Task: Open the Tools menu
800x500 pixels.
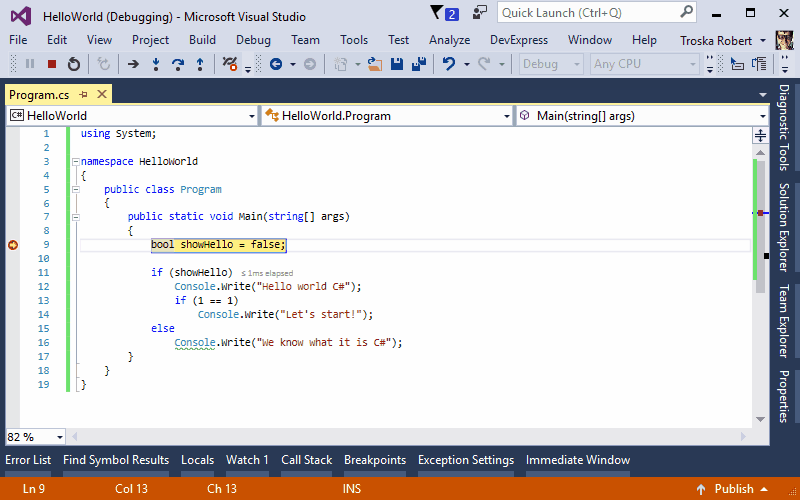Action: [x=354, y=40]
